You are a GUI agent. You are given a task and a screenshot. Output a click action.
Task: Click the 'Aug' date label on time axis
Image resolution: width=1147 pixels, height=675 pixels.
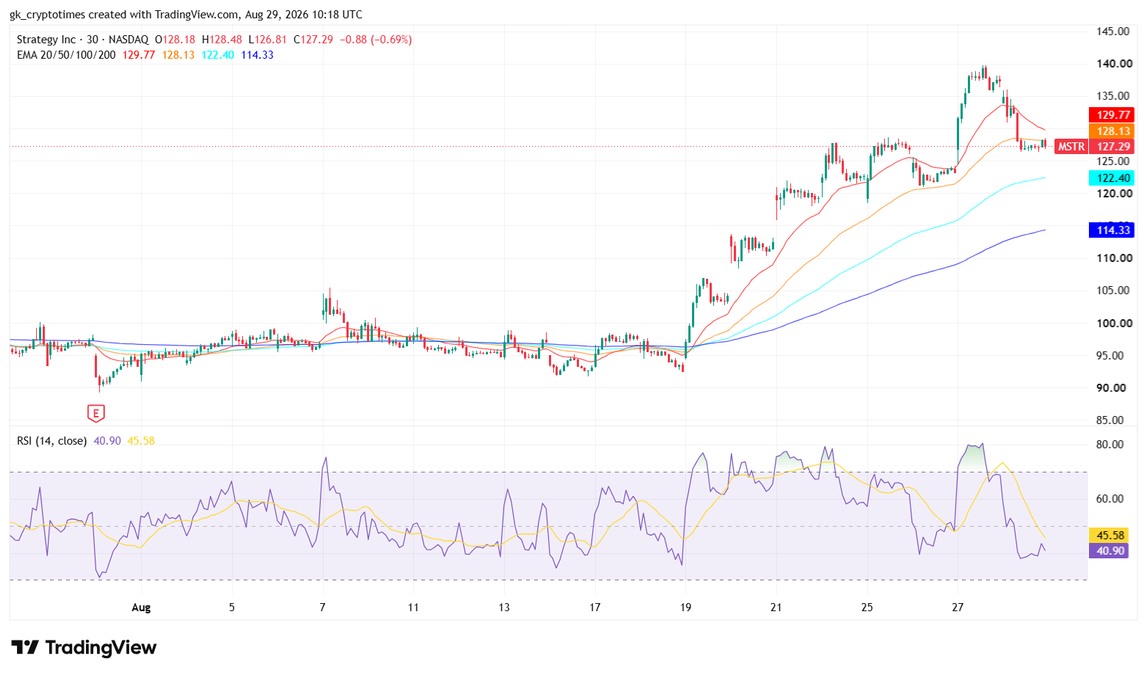[141, 607]
